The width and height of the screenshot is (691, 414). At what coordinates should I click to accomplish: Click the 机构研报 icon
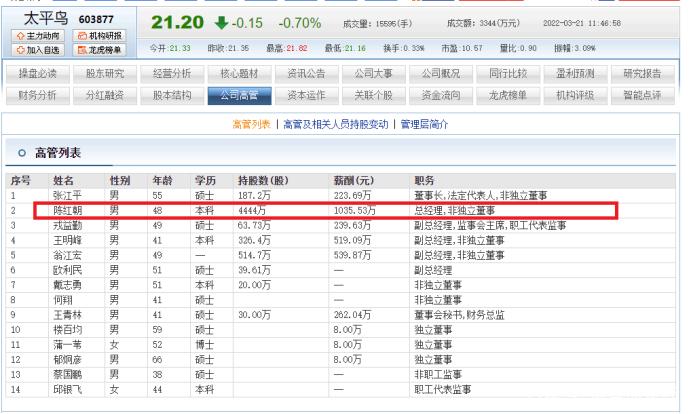pyautogui.click(x=82, y=36)
